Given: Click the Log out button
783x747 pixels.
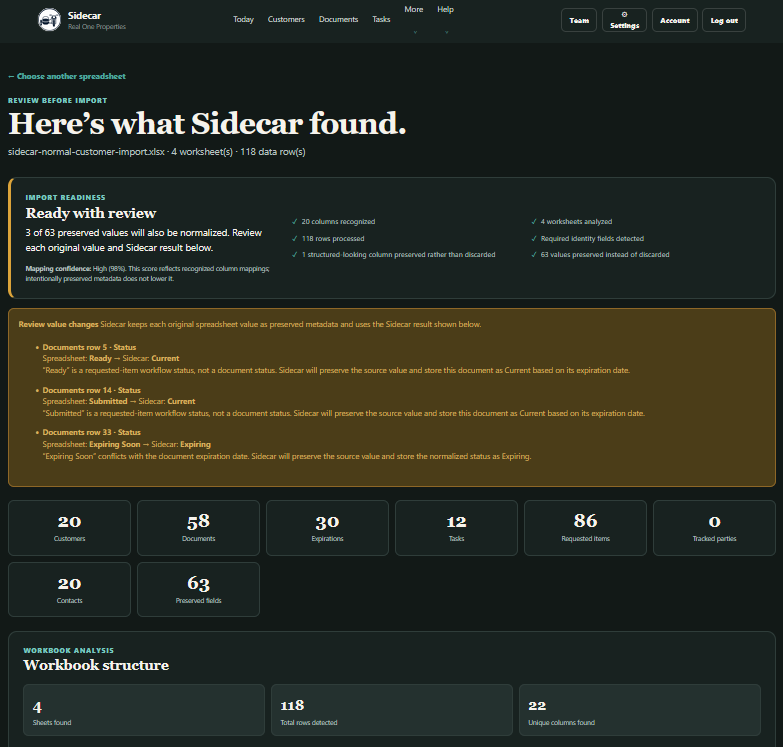Looking at the screenshot, I should tap(724, 20).
